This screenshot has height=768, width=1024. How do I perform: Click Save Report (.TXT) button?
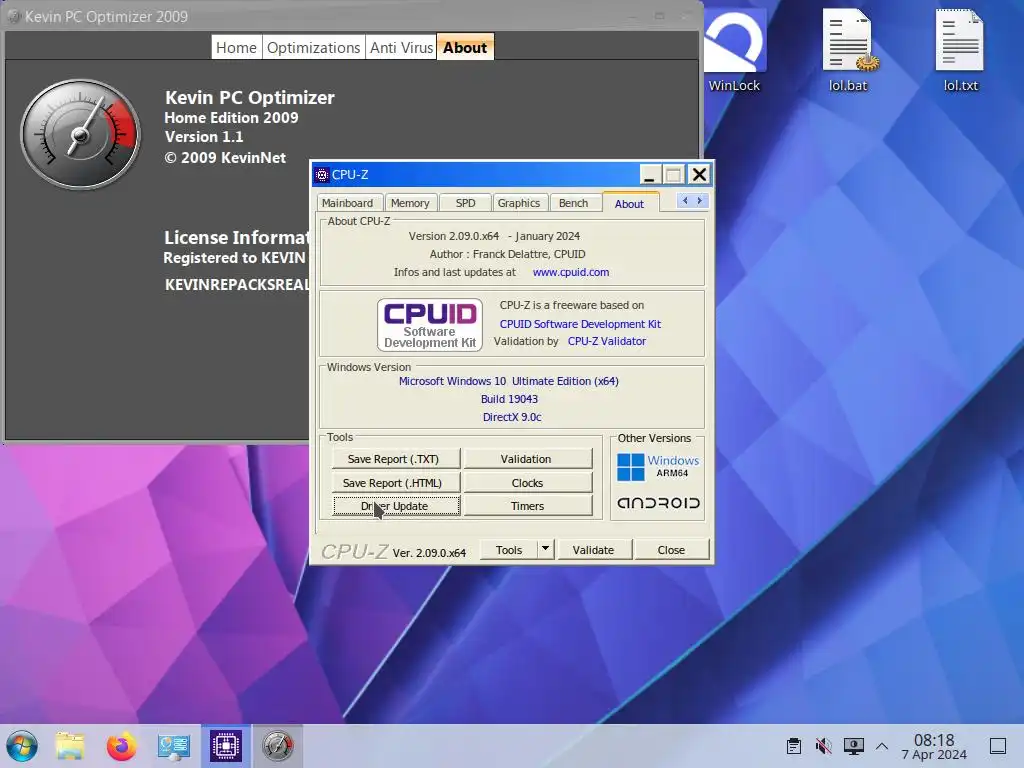pos(396,459)
